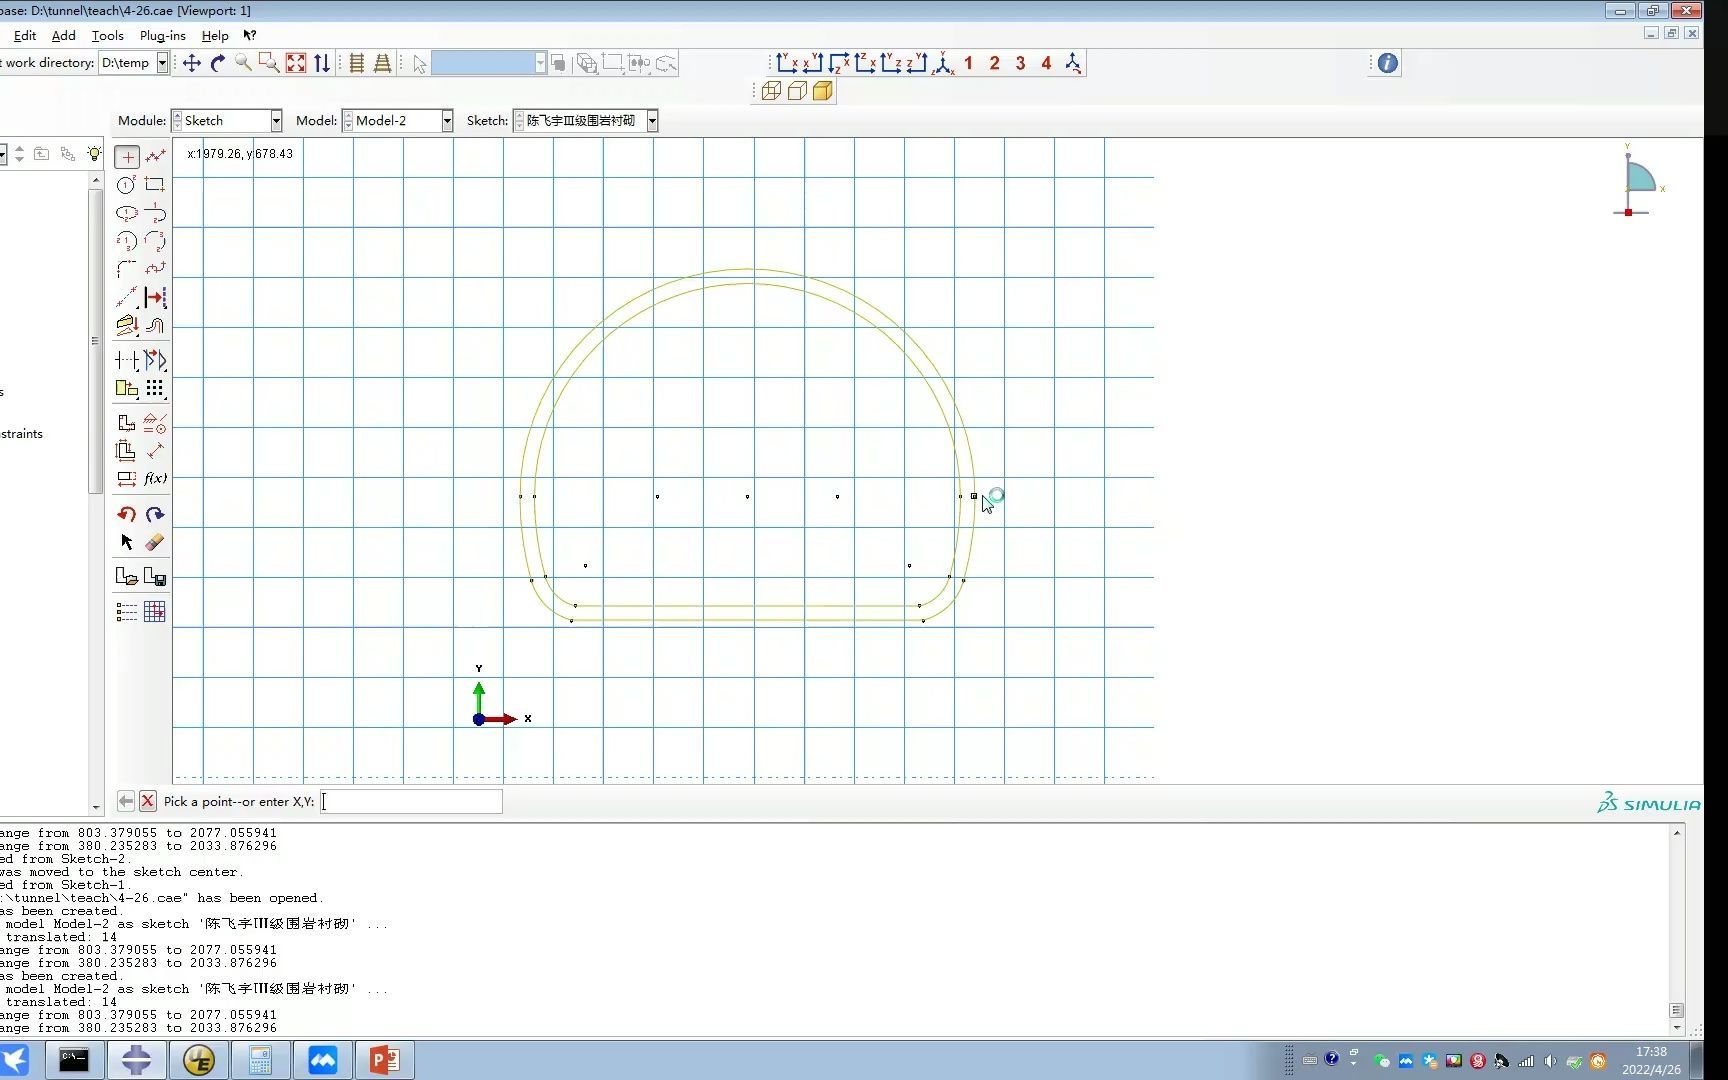Select the Create Spline tool
The image size is (1728, 1080).
[x=155, y=269]
